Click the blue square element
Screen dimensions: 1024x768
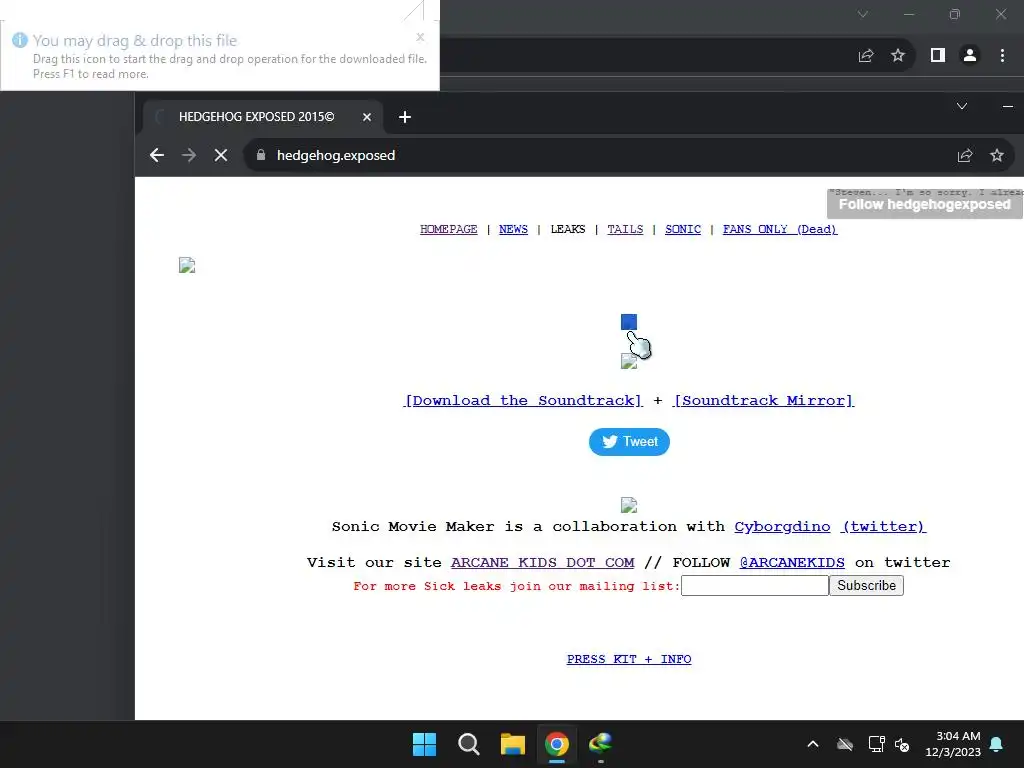click(629, 322)
